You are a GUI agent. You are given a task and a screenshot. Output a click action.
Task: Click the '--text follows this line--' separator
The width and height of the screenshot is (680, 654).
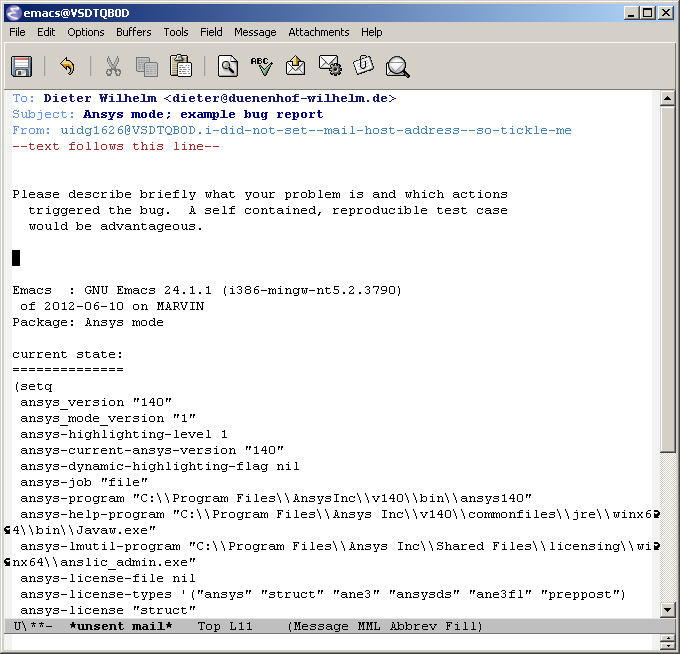pyautogui.click(x=116, y=147)
